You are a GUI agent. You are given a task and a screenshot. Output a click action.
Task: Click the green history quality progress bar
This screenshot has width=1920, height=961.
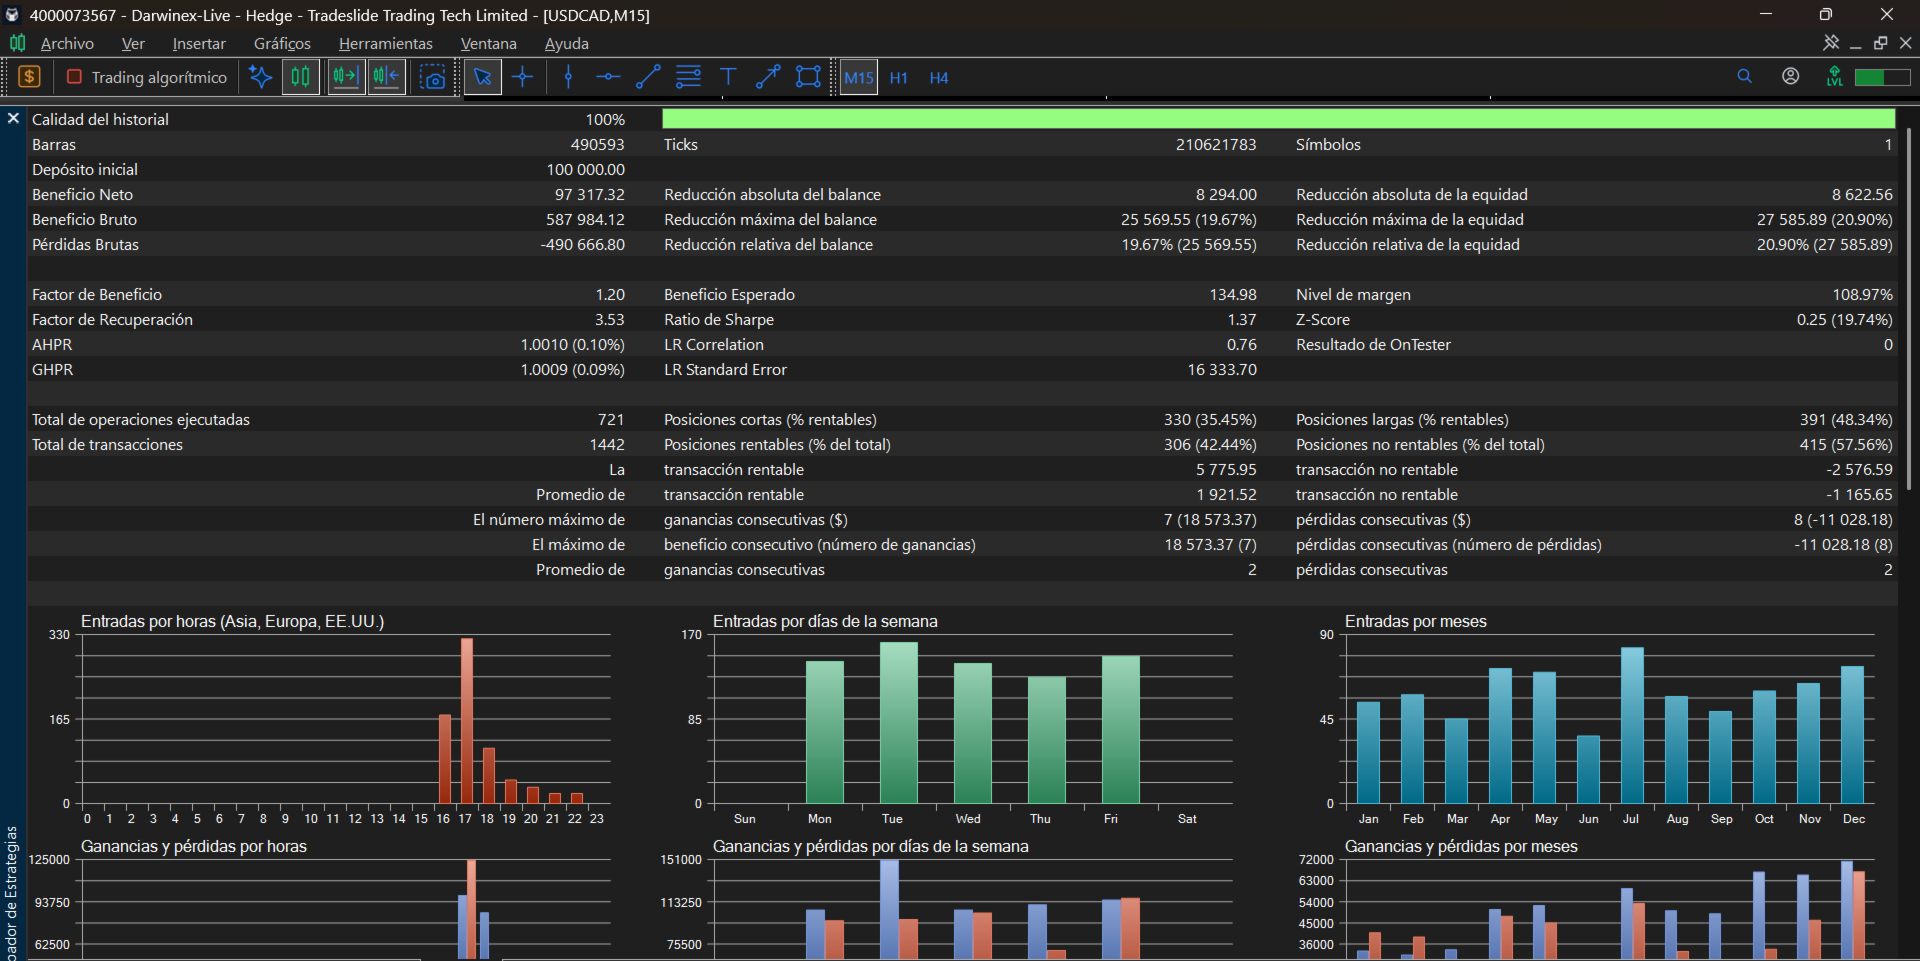[1278, 119]
